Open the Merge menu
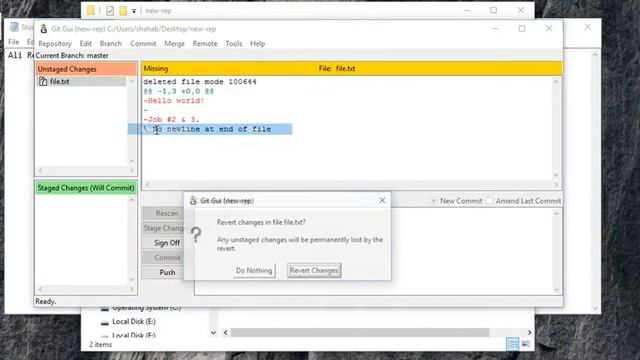The image size is (640, 360). (x=174, y=43)
